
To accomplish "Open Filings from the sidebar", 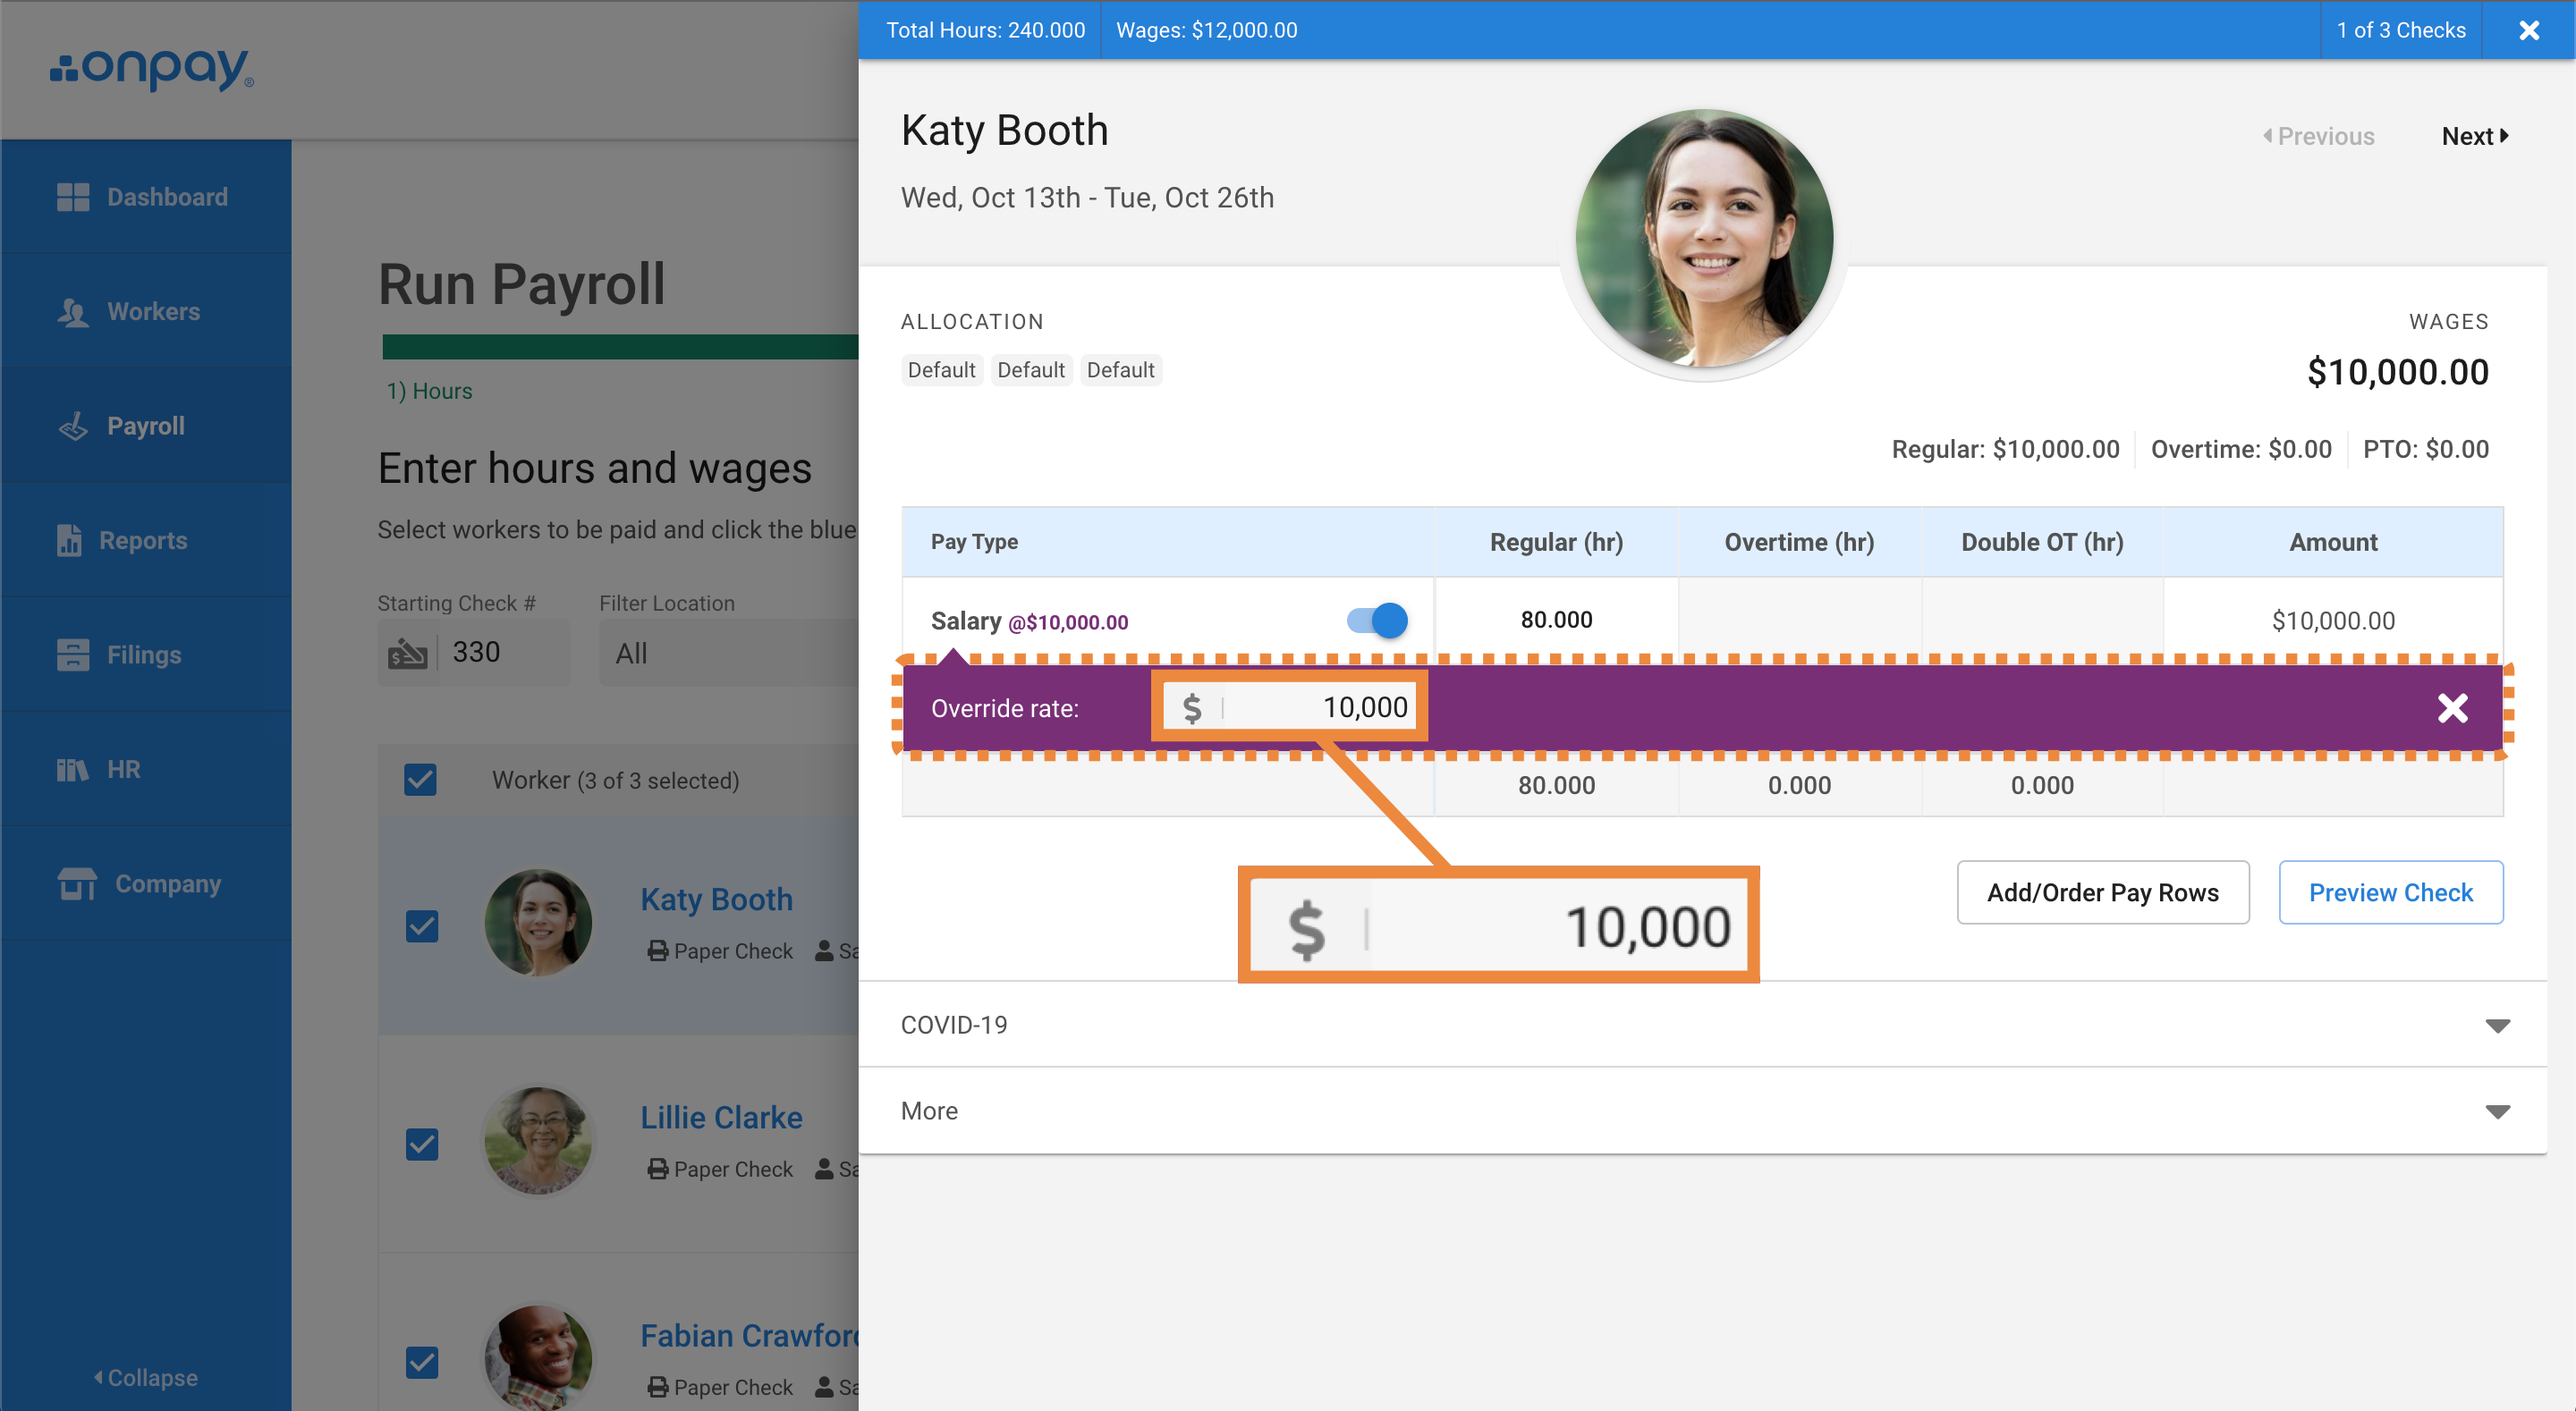I will (x=146, y=655).
